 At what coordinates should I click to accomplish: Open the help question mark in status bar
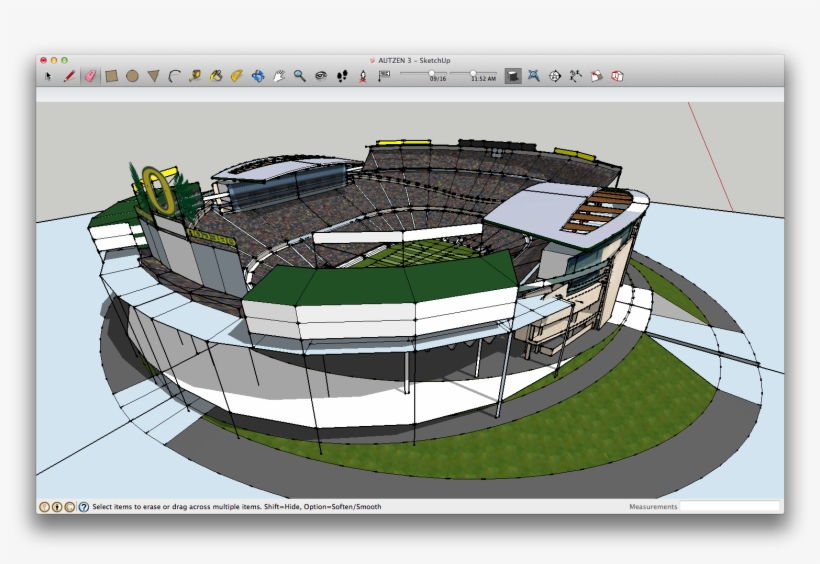coord(83,507)
